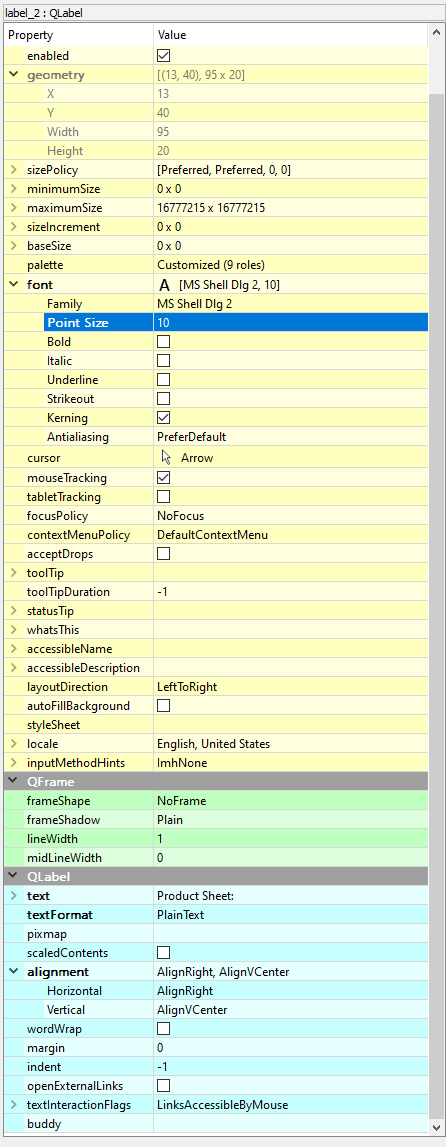The width and height of the screenshot is (446, 1147).
Task: Toggle the tabletTracking checkbox
Action: (x=164, y=497)
